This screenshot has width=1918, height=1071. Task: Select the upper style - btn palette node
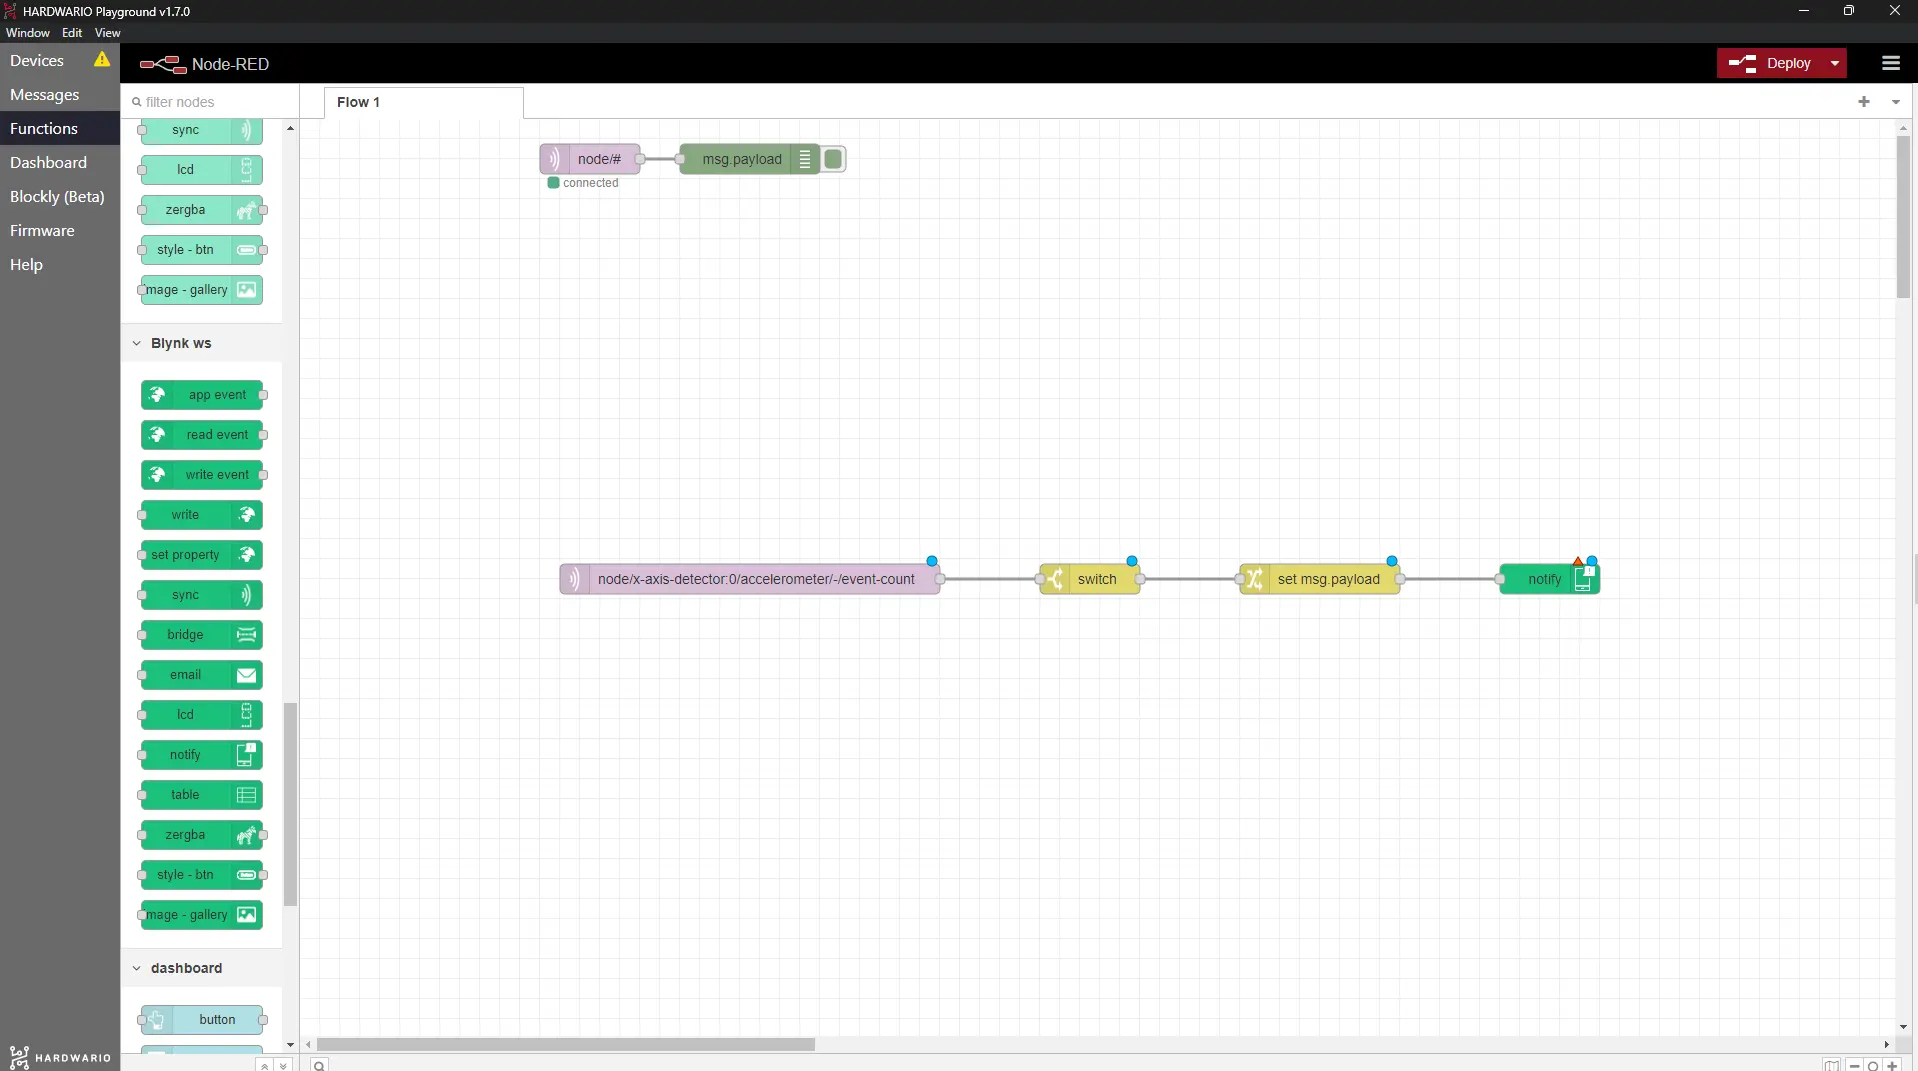point(202,250)
